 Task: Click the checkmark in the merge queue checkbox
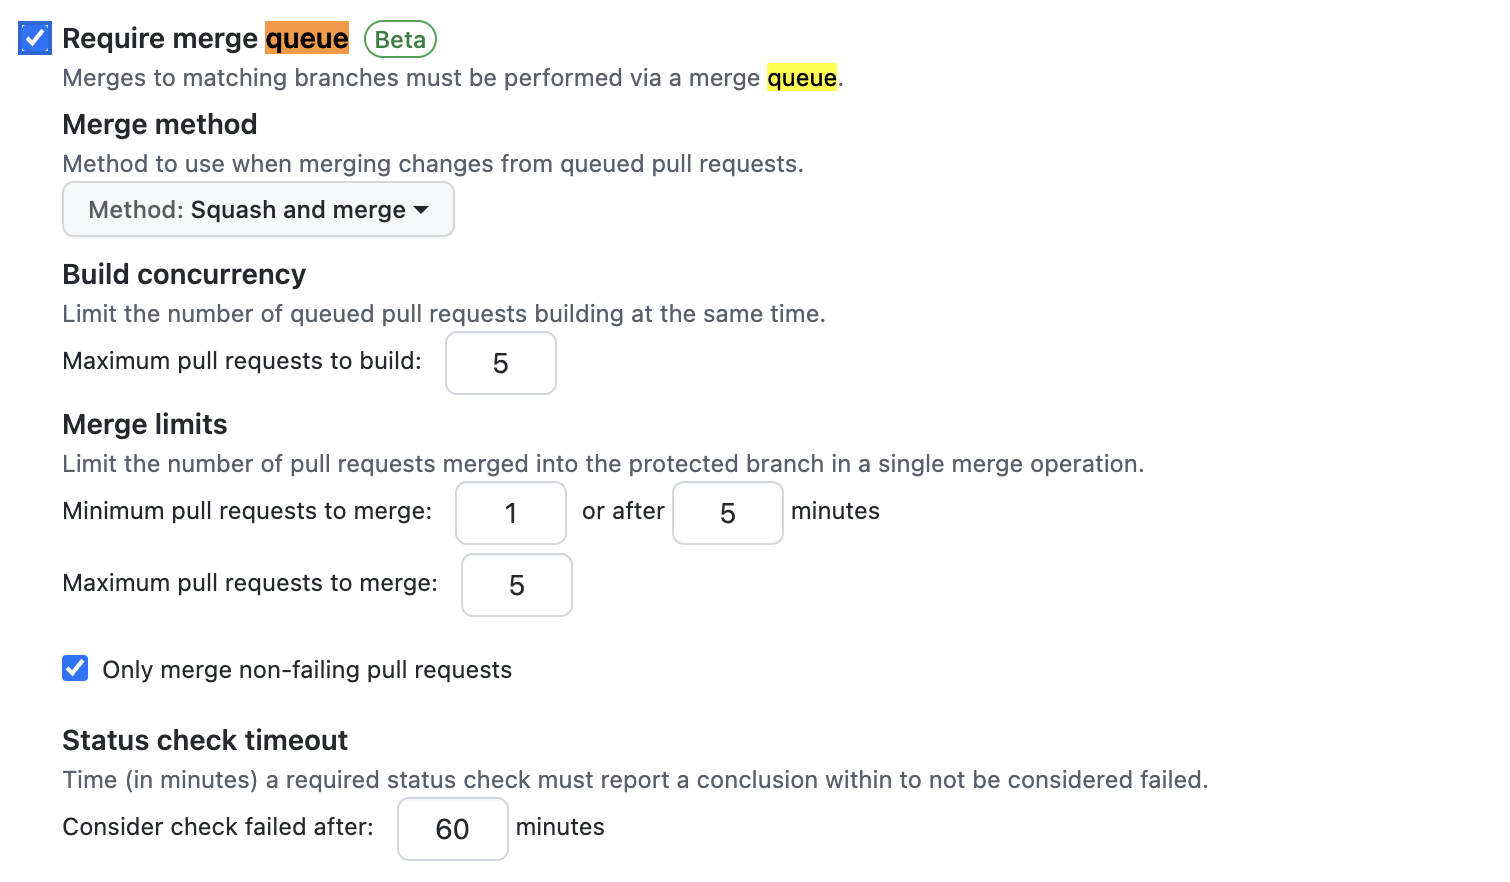pyautogui.click(x=34, y=38)
